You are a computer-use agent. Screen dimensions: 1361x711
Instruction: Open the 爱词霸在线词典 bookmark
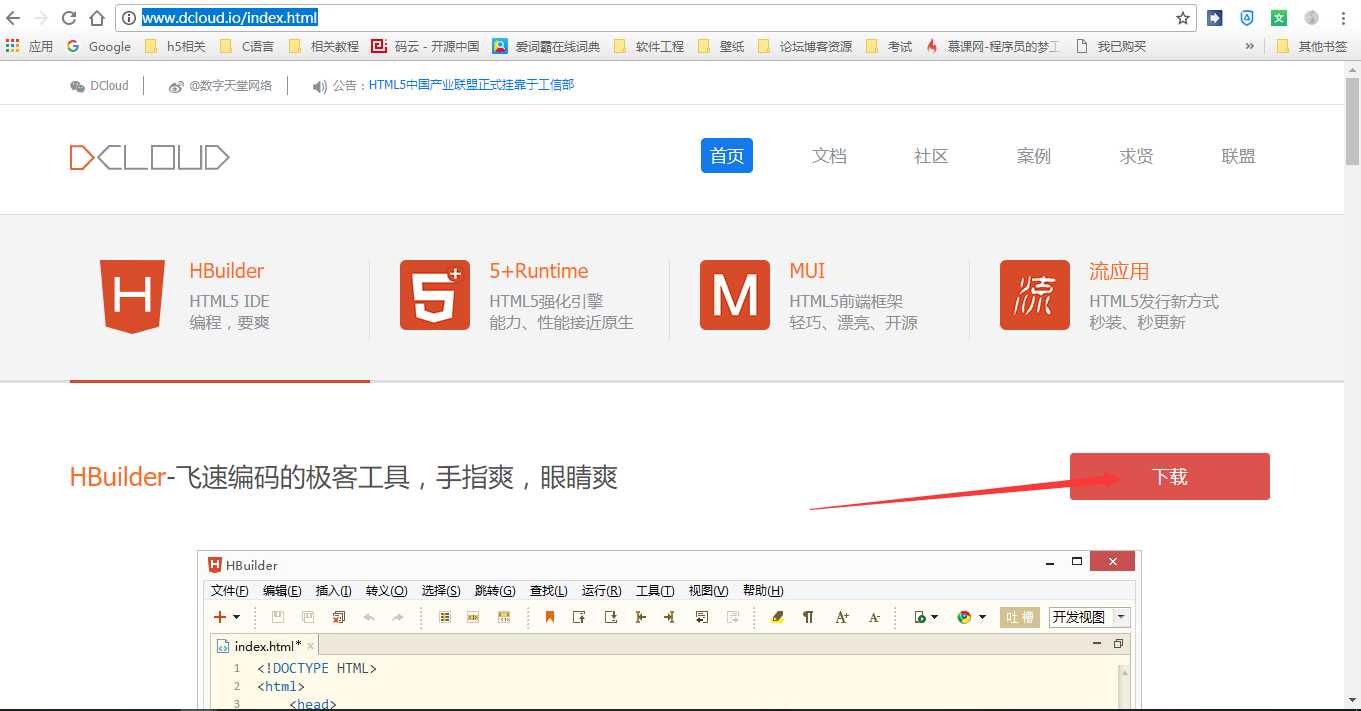click(x=546, y=46)
